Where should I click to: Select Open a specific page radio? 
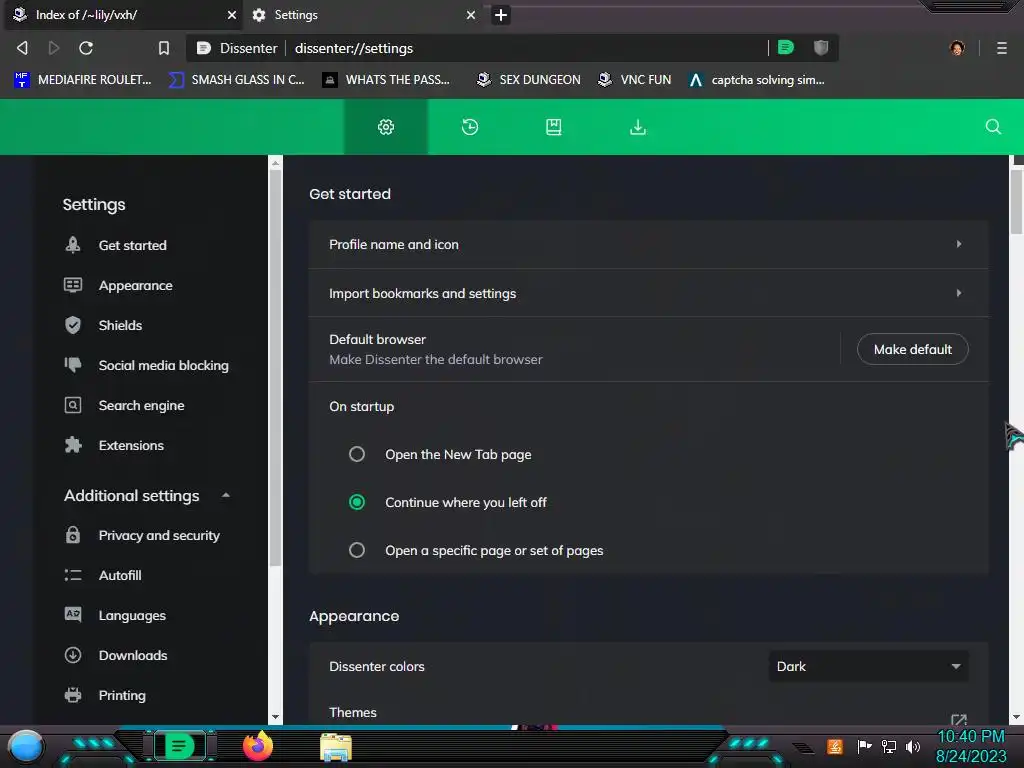(357, 550)
